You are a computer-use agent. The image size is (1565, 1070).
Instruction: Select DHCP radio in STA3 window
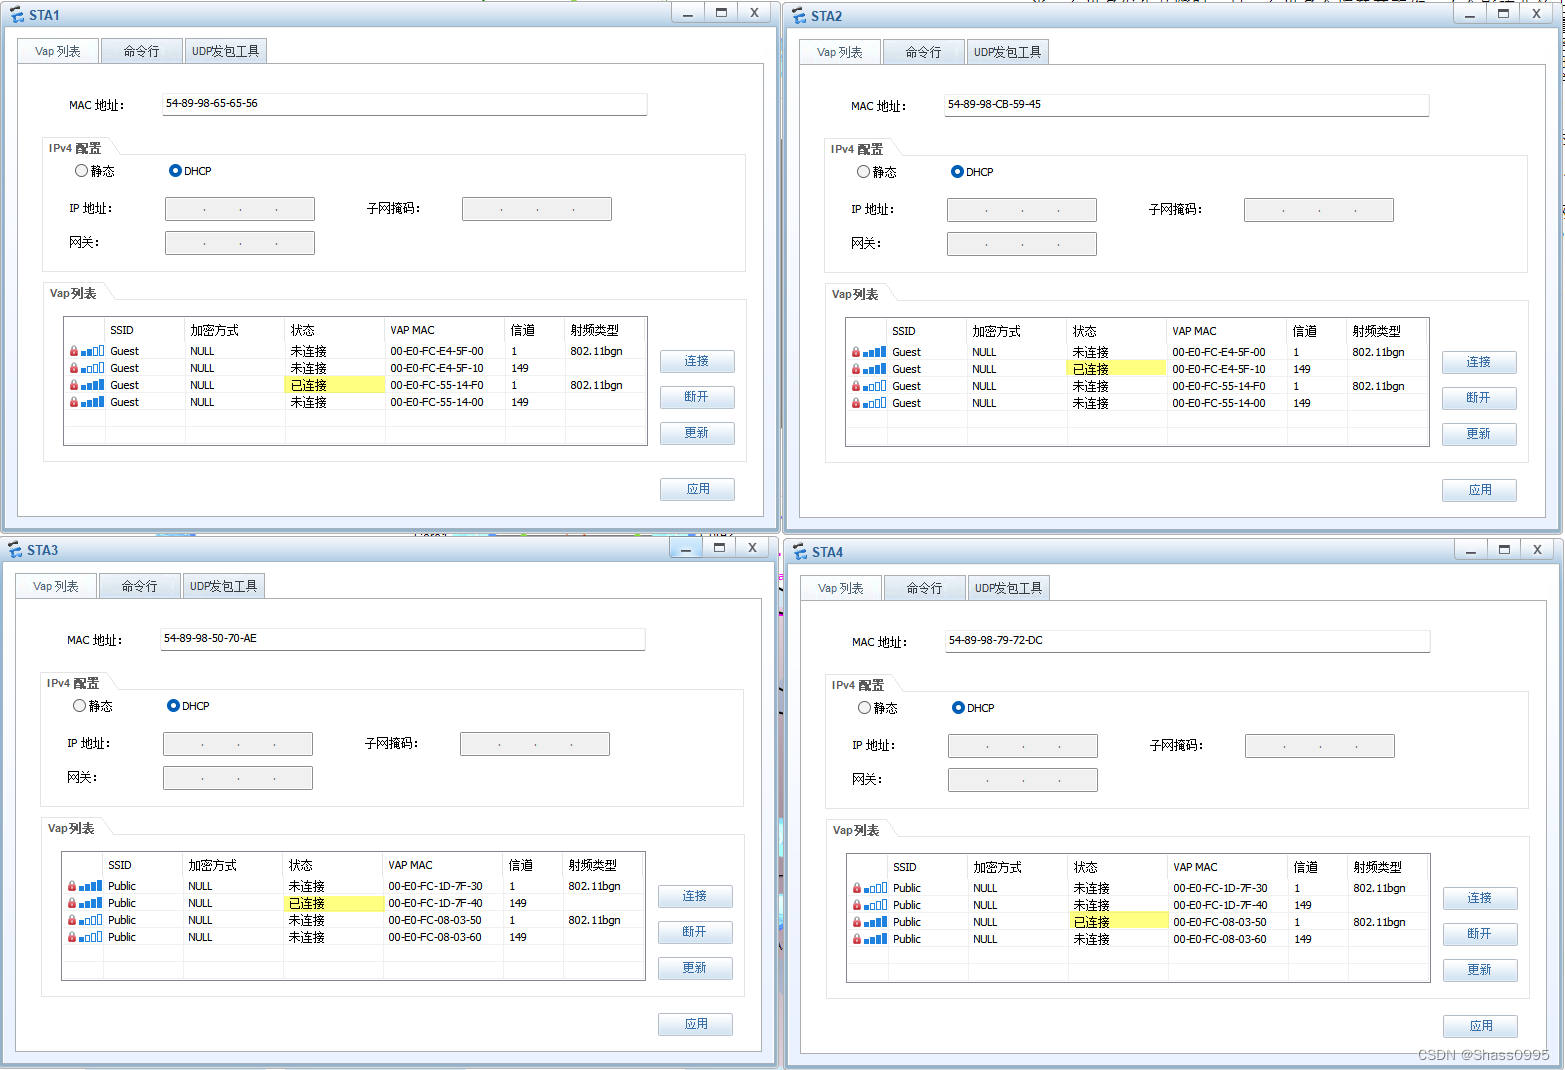tap(173, 706)
